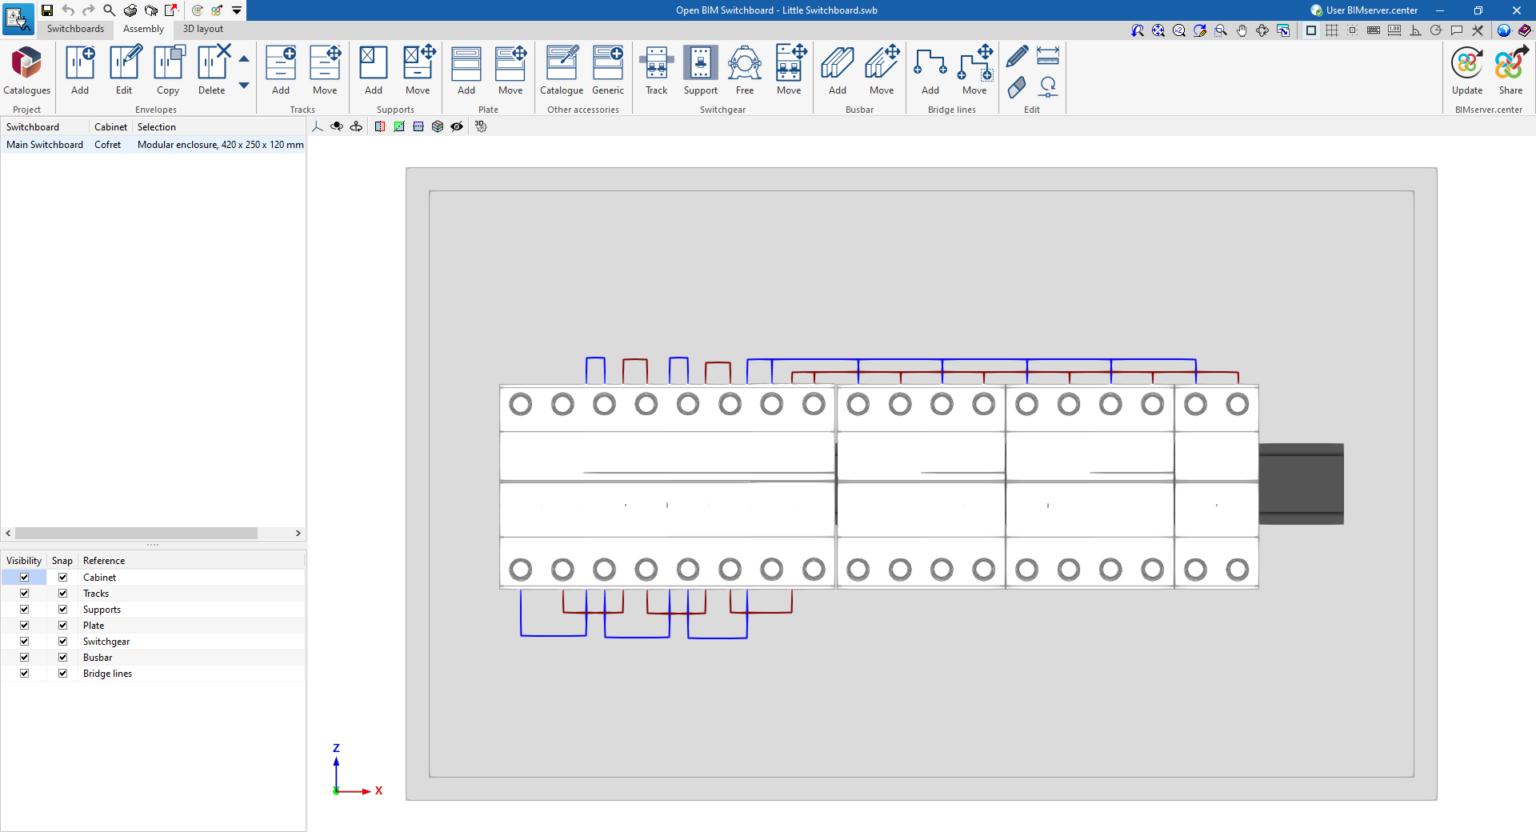Toggle visibility of the Busbar layer
The image size is (1536, 832).
coord(23,657)
